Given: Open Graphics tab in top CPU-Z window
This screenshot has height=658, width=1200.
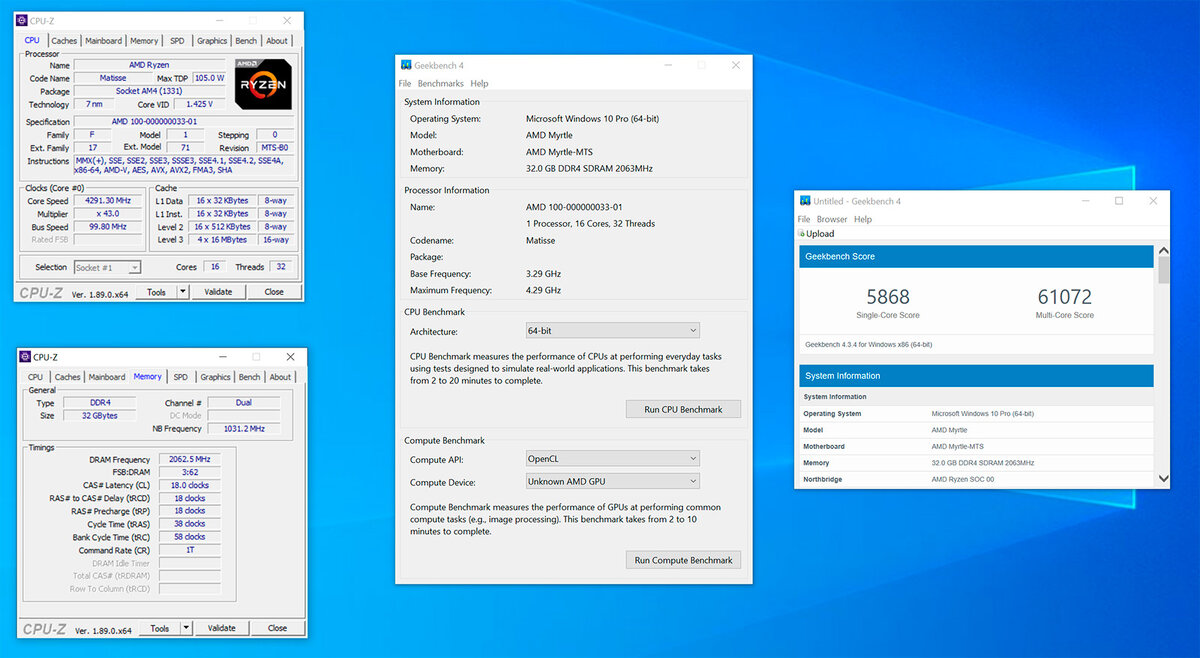Looking at the screenshot, I should click(x=212, y=41).
